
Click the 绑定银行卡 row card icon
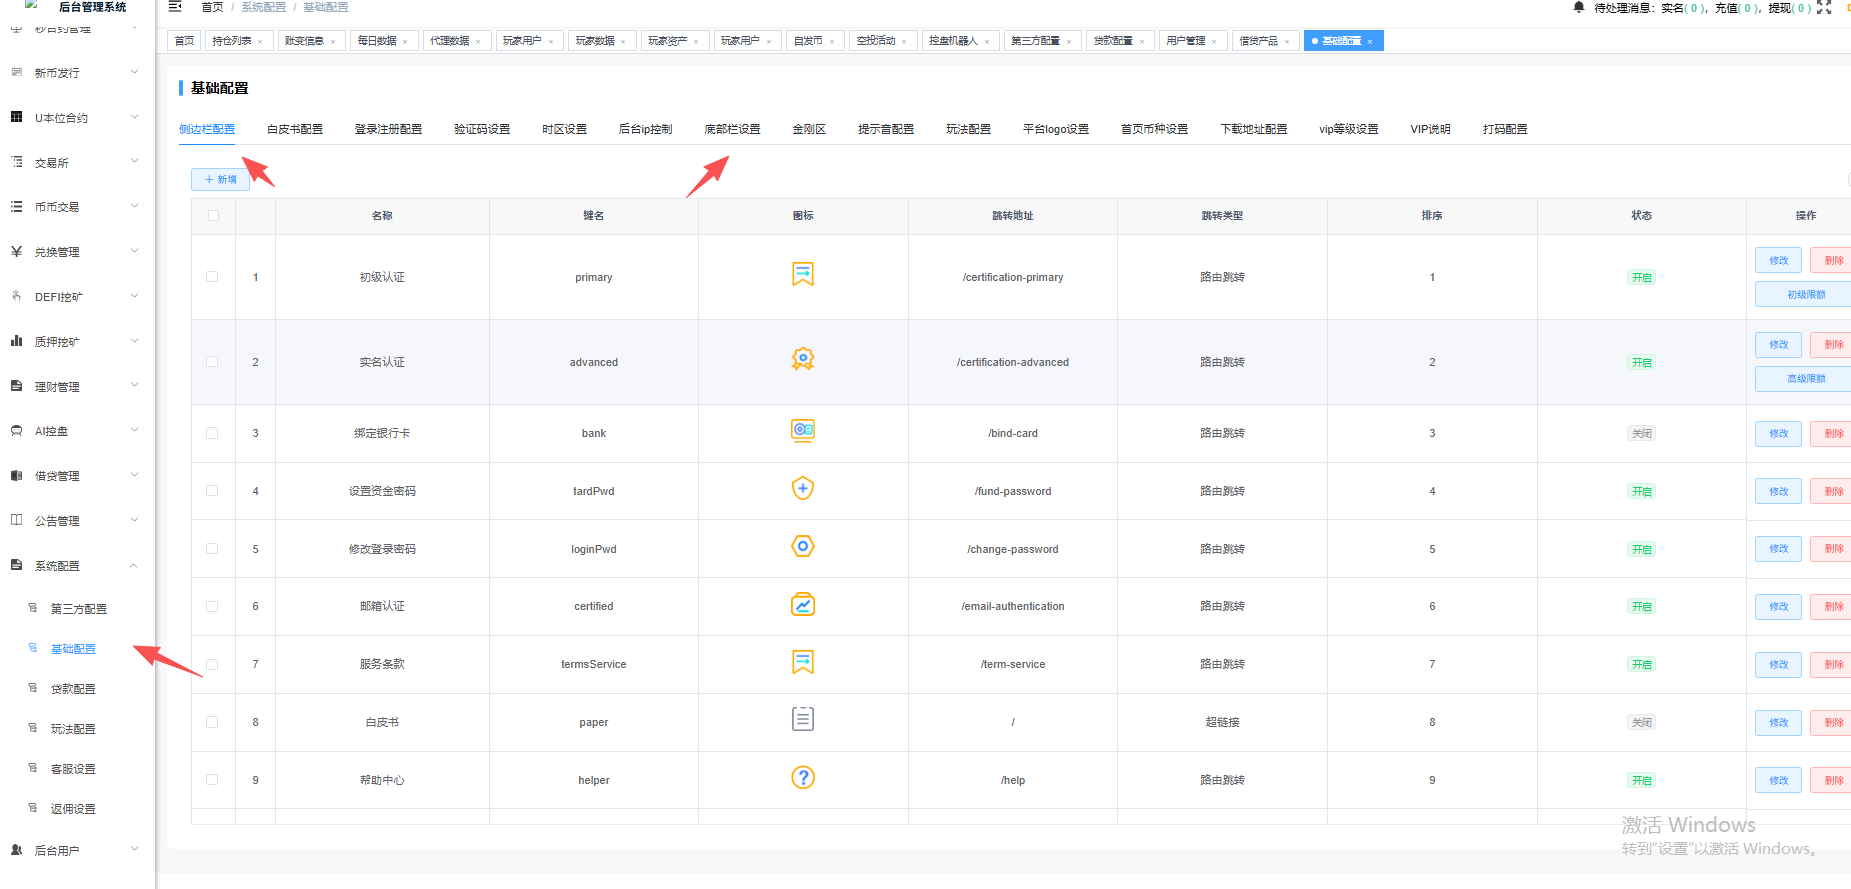[x=803, y=430]
